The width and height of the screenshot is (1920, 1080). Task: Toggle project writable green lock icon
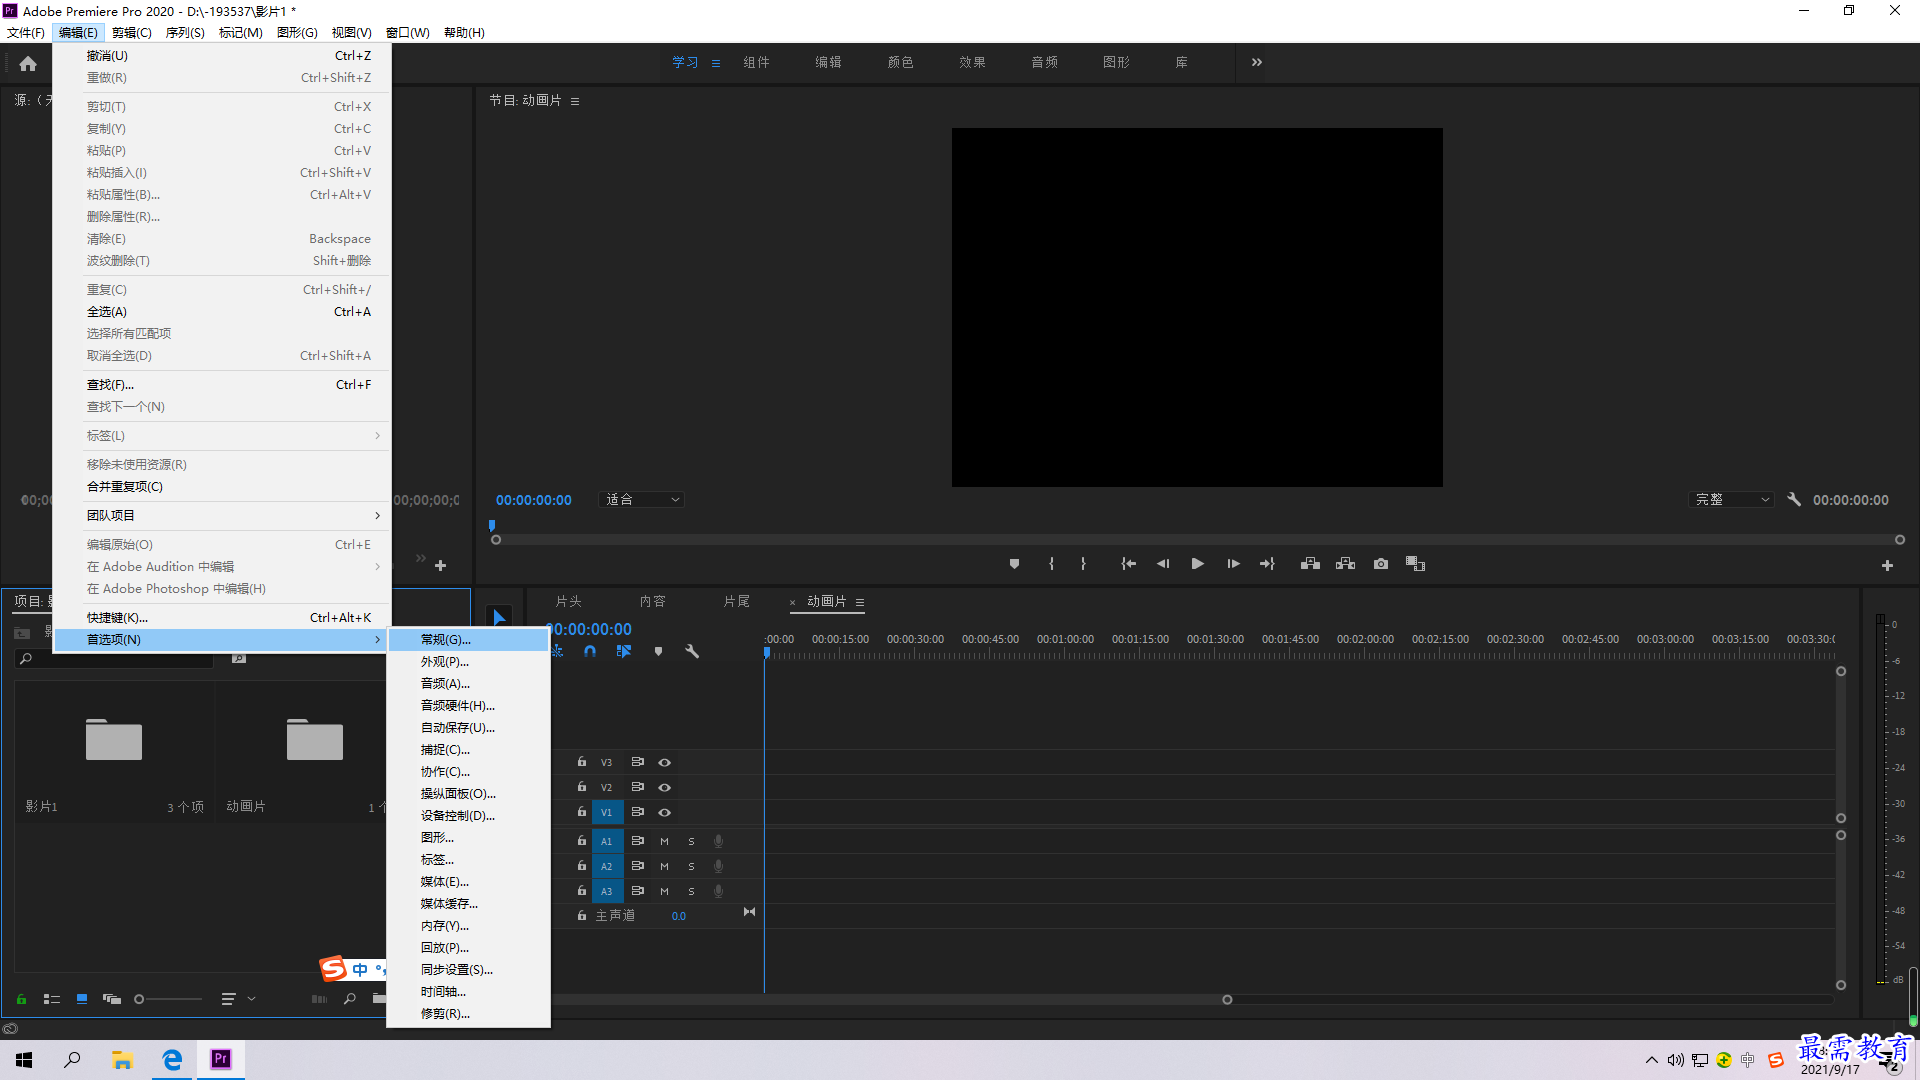coord(21,999)
